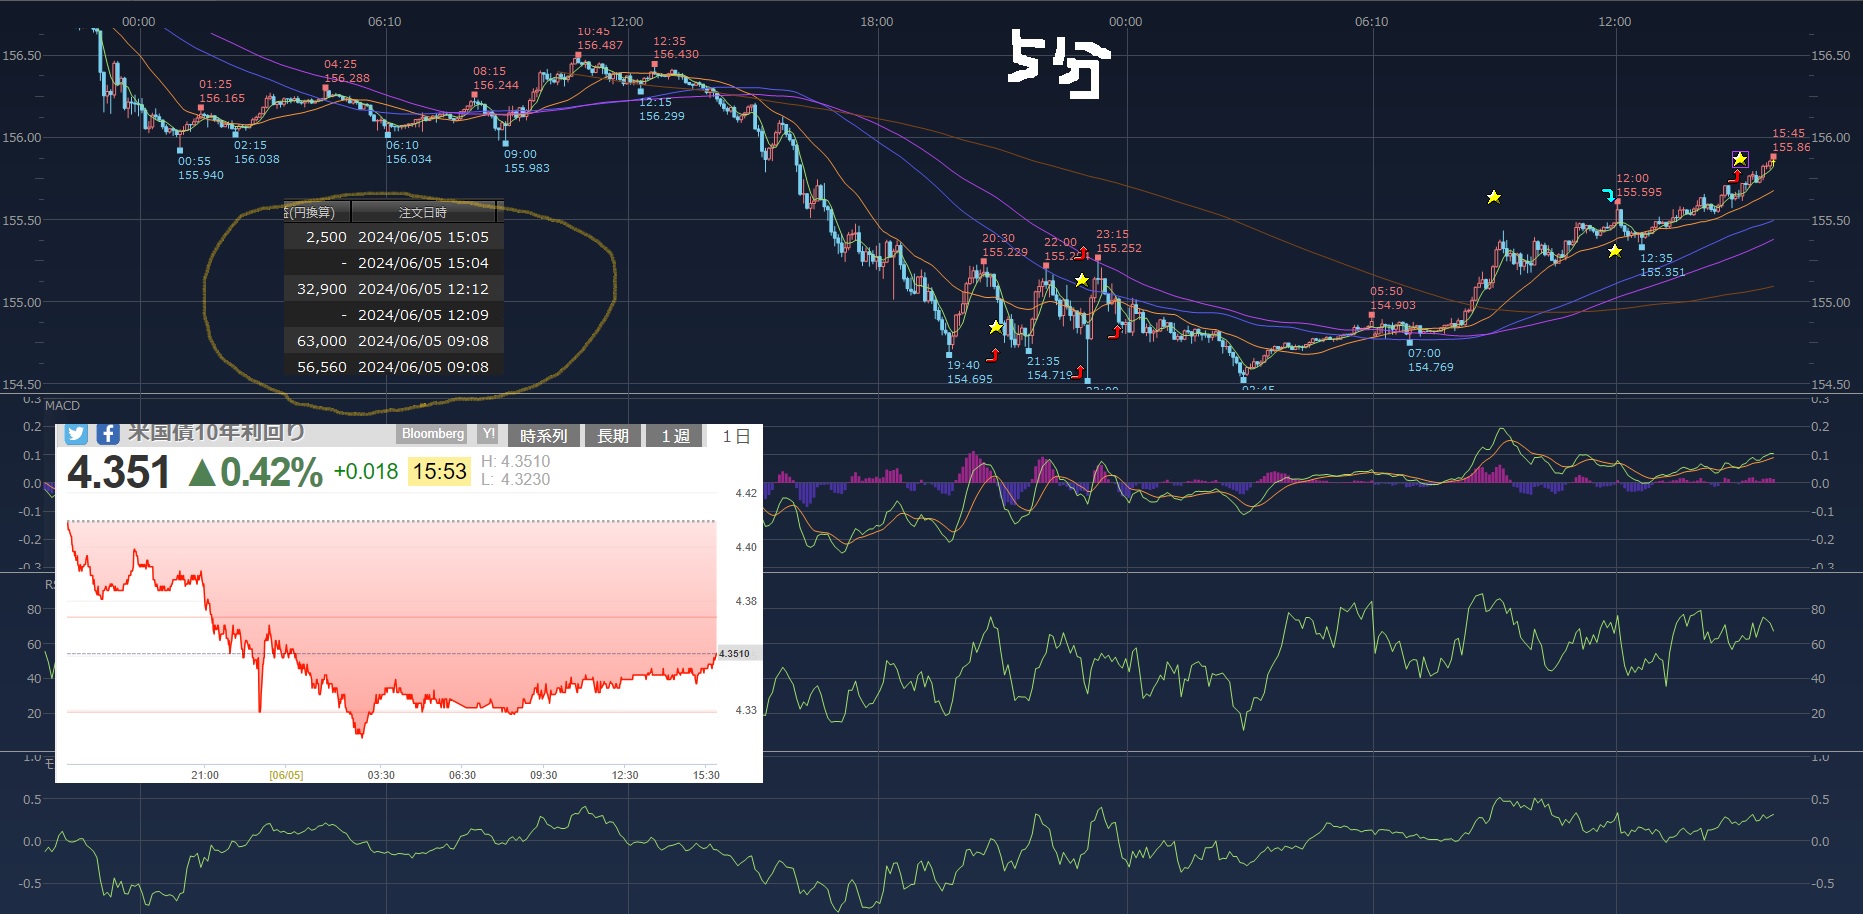This screenshot has height=914, width=1863.
Task: Click the yellow star near 12:35 low
Action: click(x=1615, y=251)
